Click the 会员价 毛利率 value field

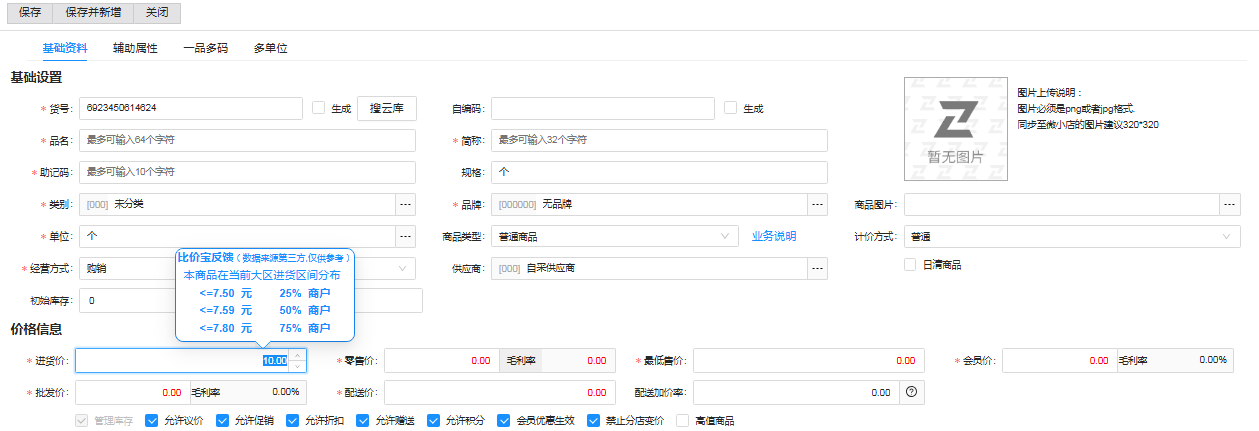click(x=1191, y=360)
